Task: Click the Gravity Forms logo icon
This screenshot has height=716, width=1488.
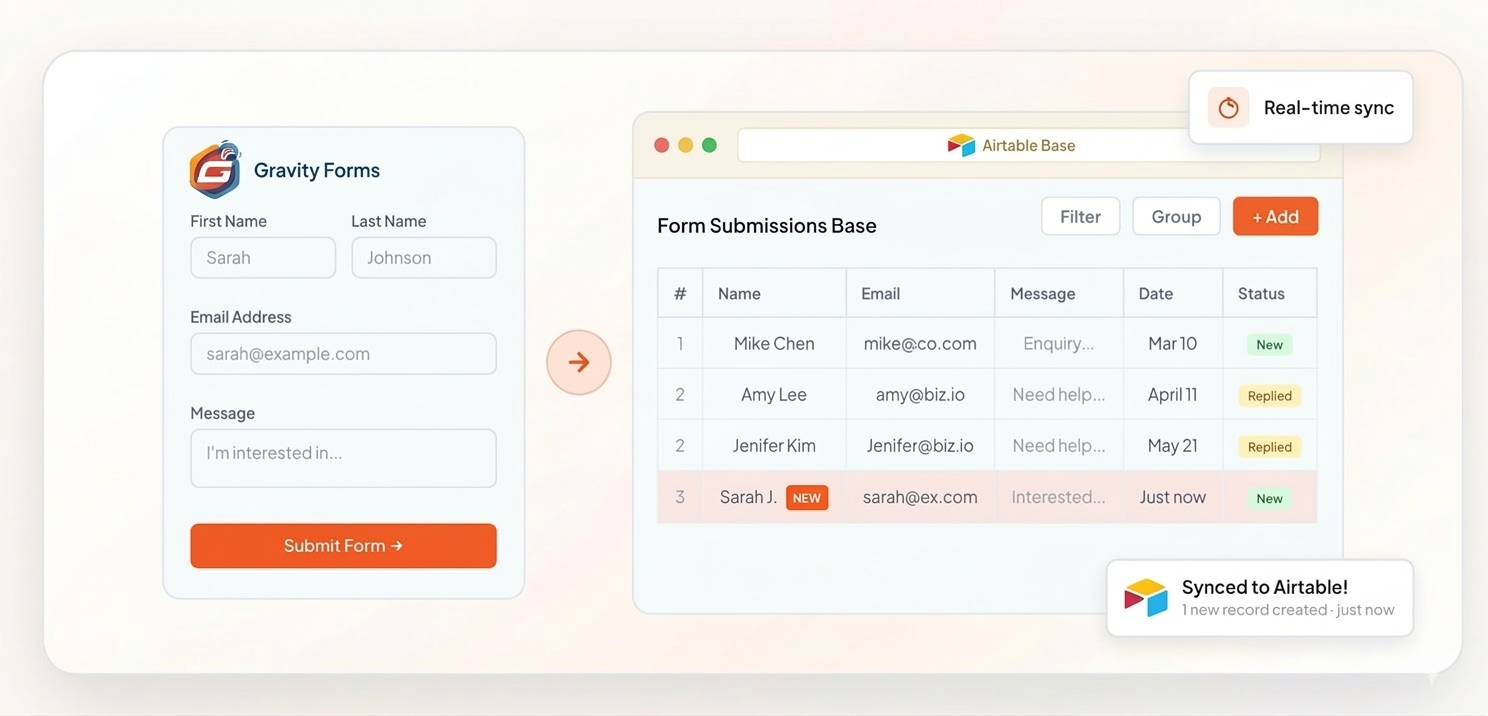Action: point(215,170)
